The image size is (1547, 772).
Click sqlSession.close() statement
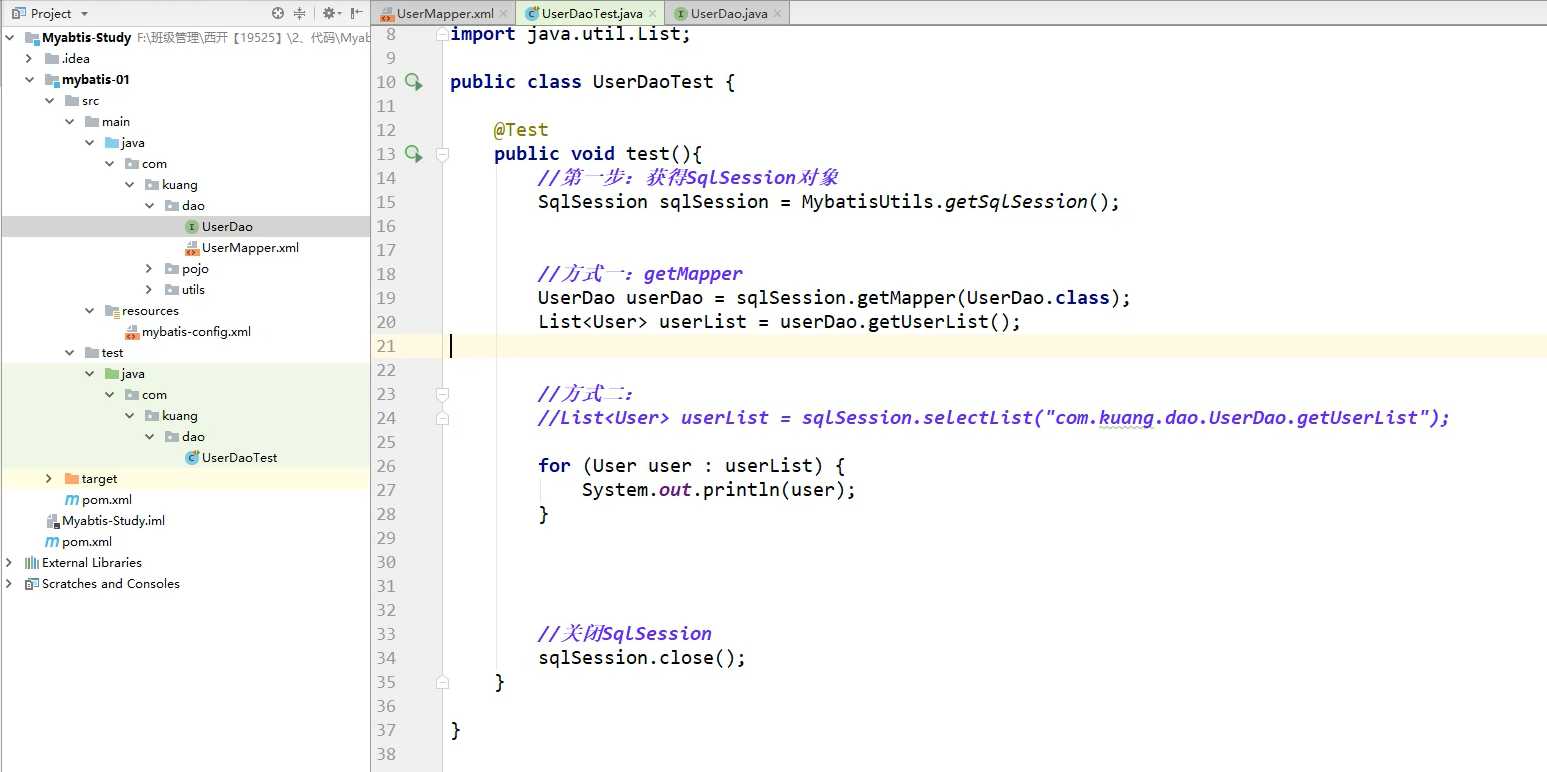click(x=642, y=658)
